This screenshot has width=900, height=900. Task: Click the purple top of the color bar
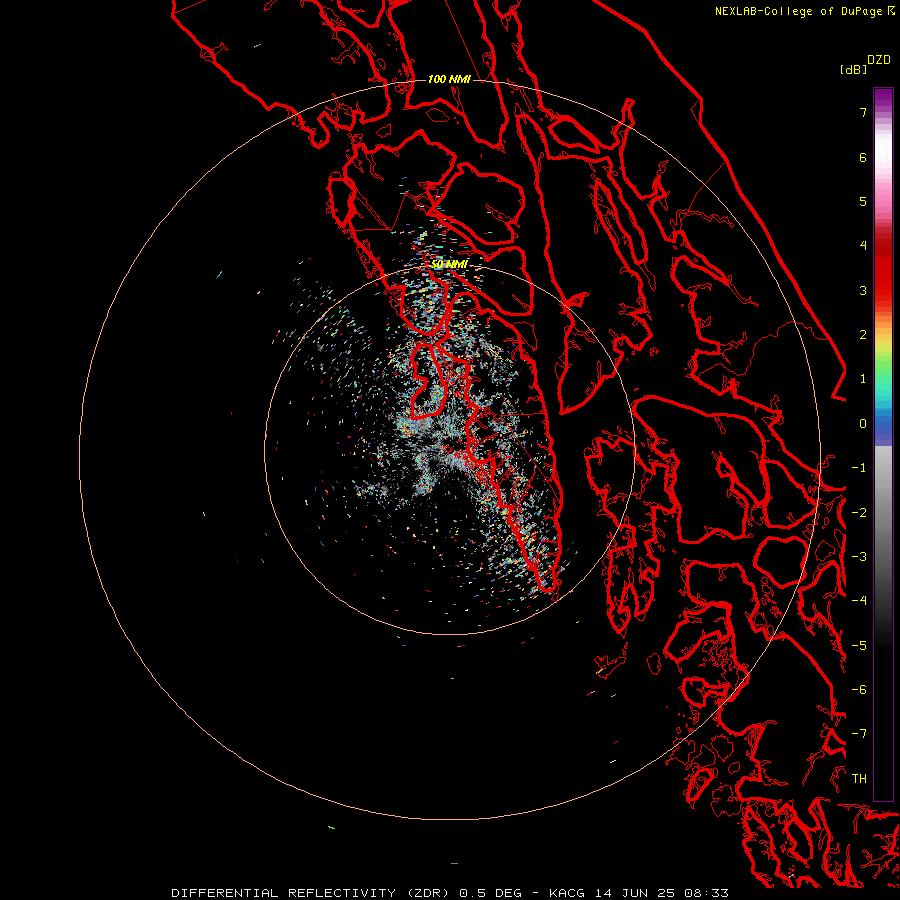(x=883, y=98)
